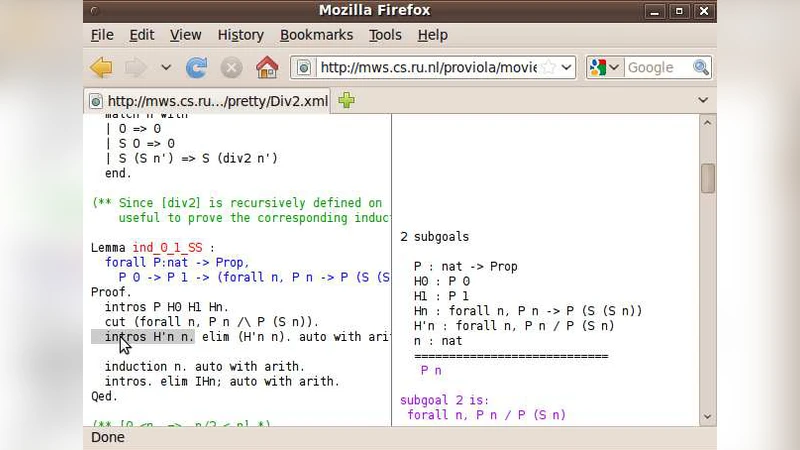Click the Stop loading button

[231, 67]
